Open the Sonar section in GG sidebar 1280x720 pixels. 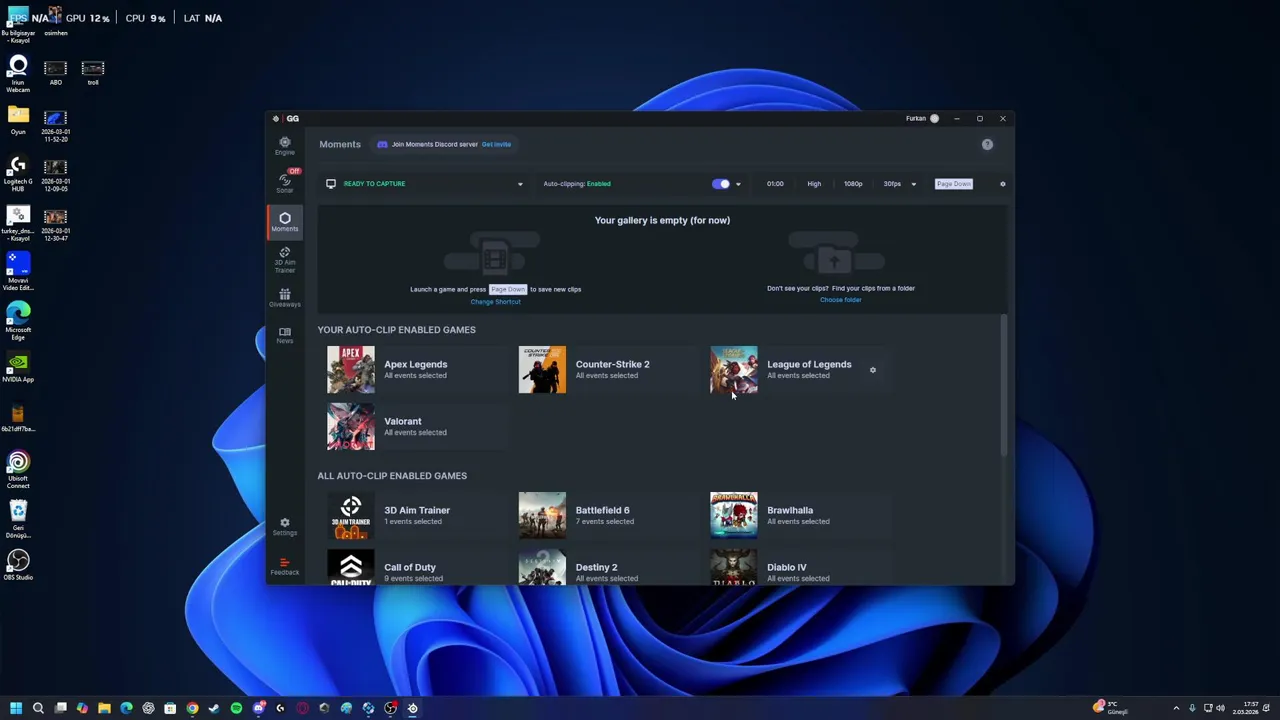tap(285, 182)
